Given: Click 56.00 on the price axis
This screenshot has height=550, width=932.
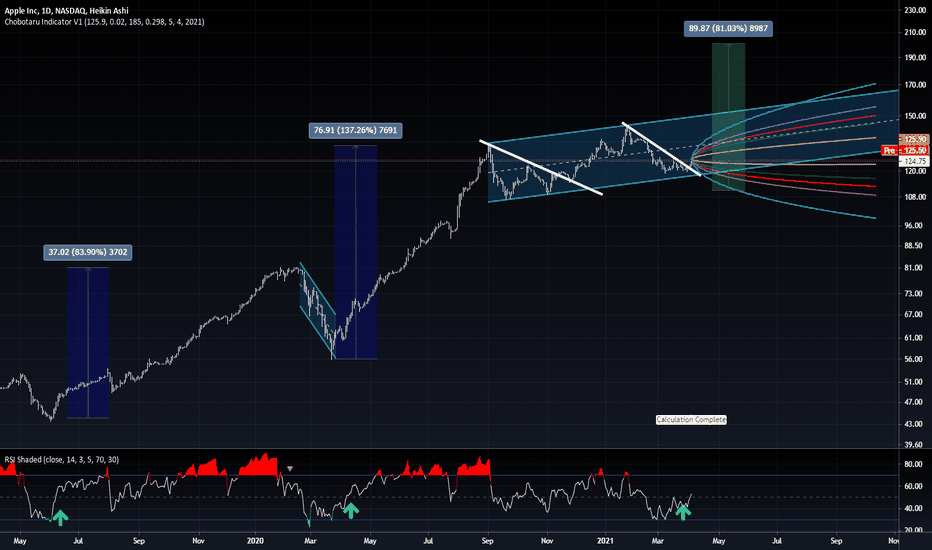Looking at the screenshot, I should click(913, 359).
